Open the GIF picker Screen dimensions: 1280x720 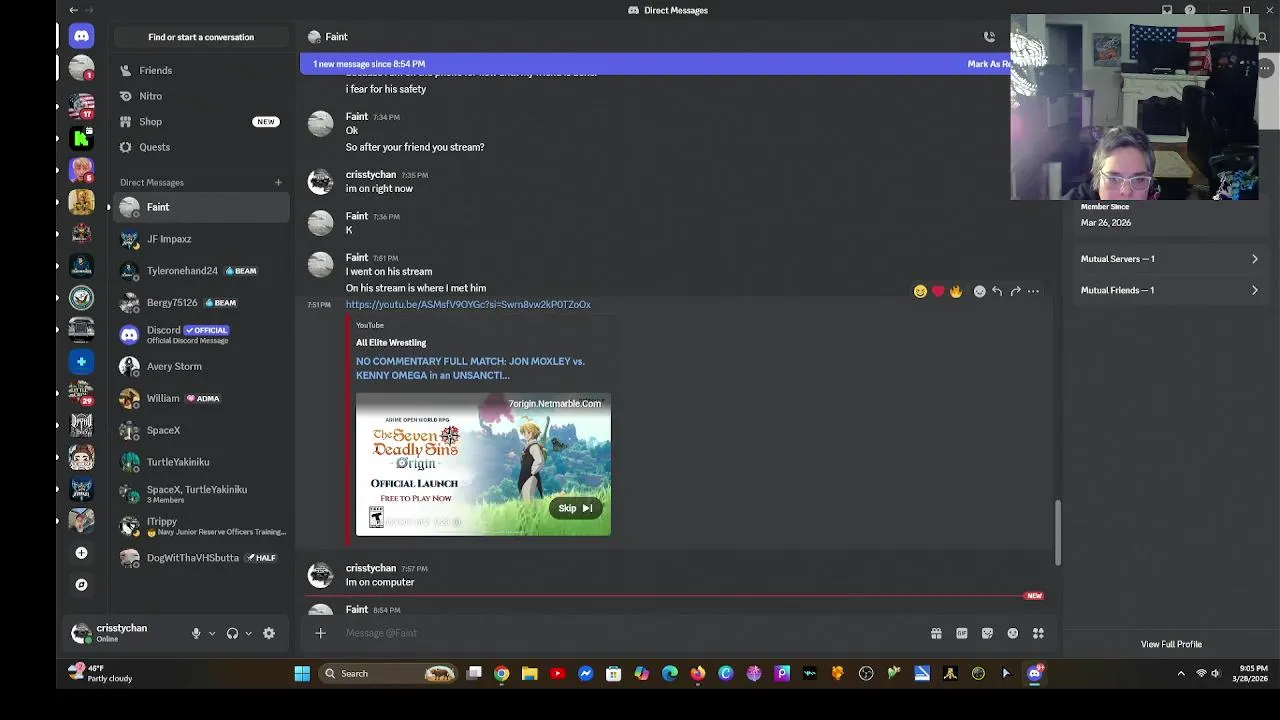pos(961,633)
